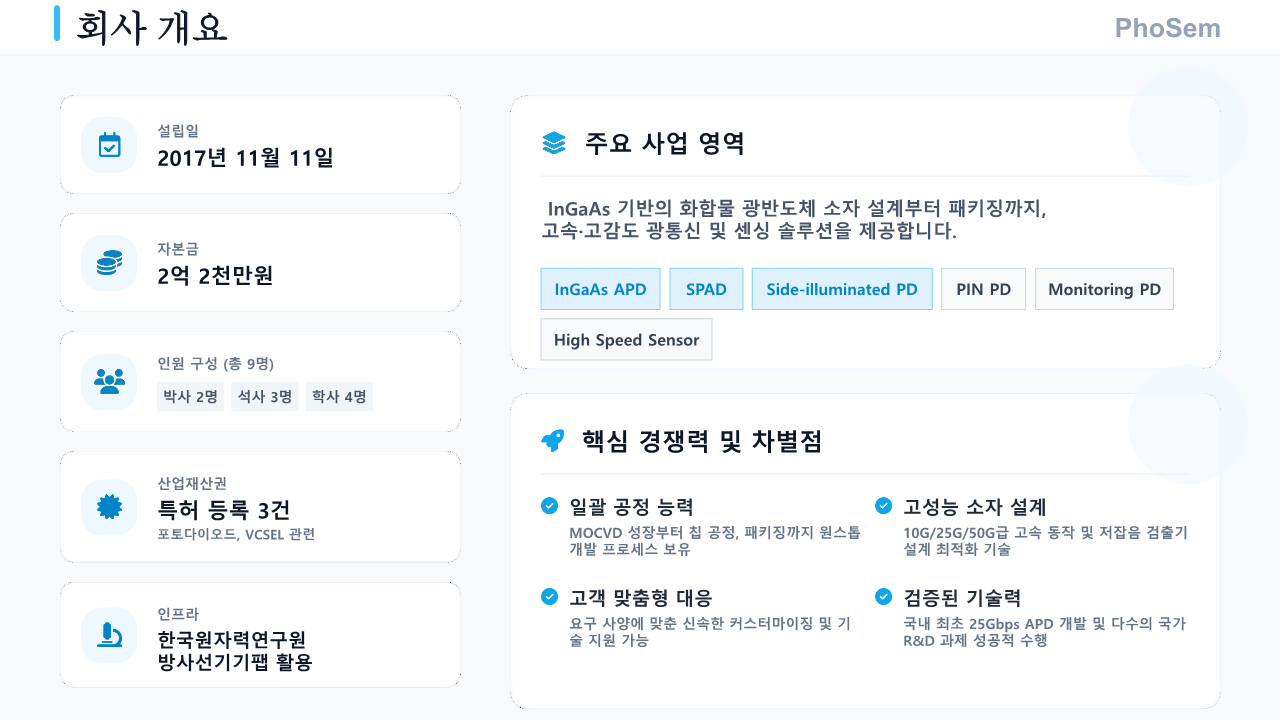Image resolution: width=1280 pixels, height=720 pixels.
Task: Select the SPAD tag
Action: (706, 289)
